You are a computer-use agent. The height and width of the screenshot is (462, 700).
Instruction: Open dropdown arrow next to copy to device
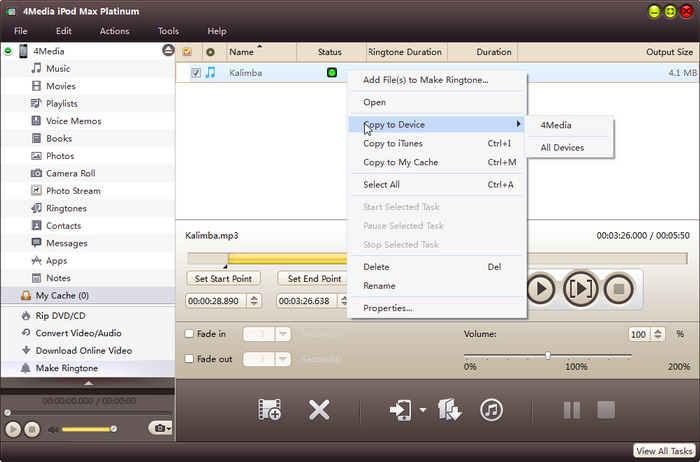click(x=425, y=410)
